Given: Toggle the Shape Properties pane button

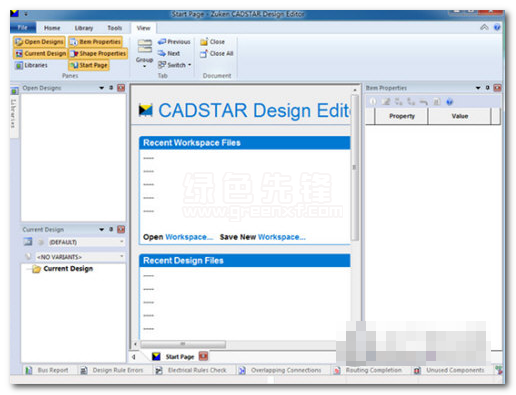Looking at the screenshot, I should point(98,53).
